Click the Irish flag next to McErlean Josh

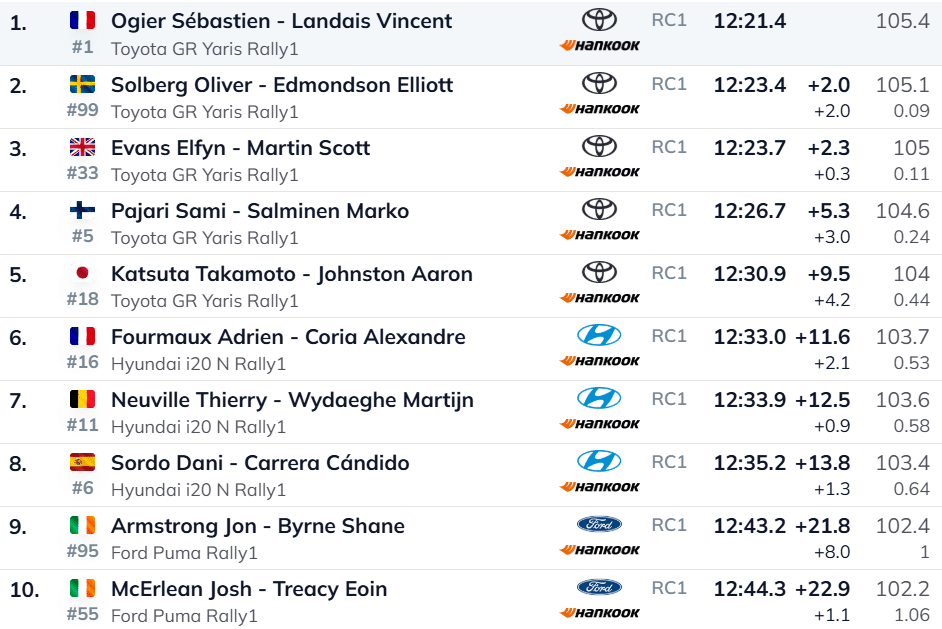pyautogui.click(x=82, y=589)
